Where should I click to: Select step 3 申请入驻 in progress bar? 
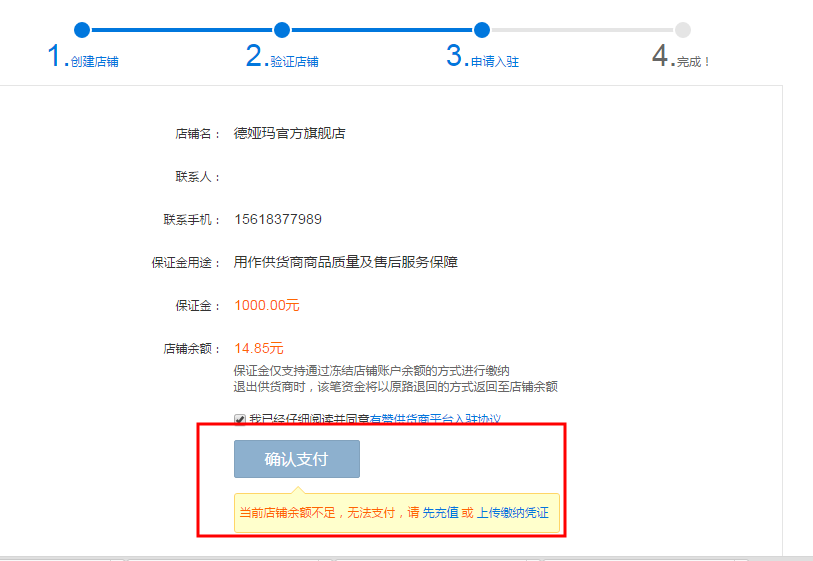(x=483, y=56)
